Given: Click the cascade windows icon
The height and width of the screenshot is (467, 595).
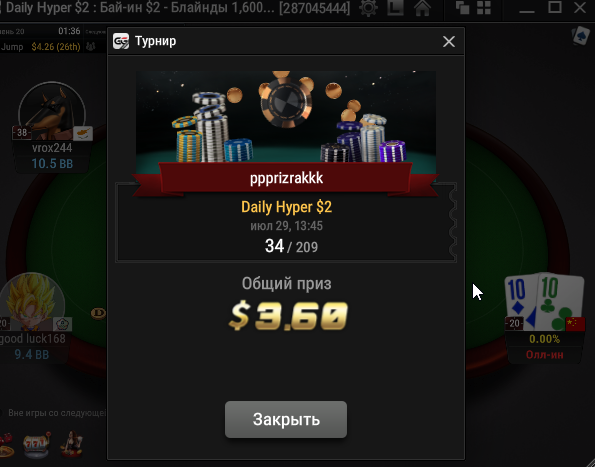Looking at the screenshot, I should click(462, 8).
